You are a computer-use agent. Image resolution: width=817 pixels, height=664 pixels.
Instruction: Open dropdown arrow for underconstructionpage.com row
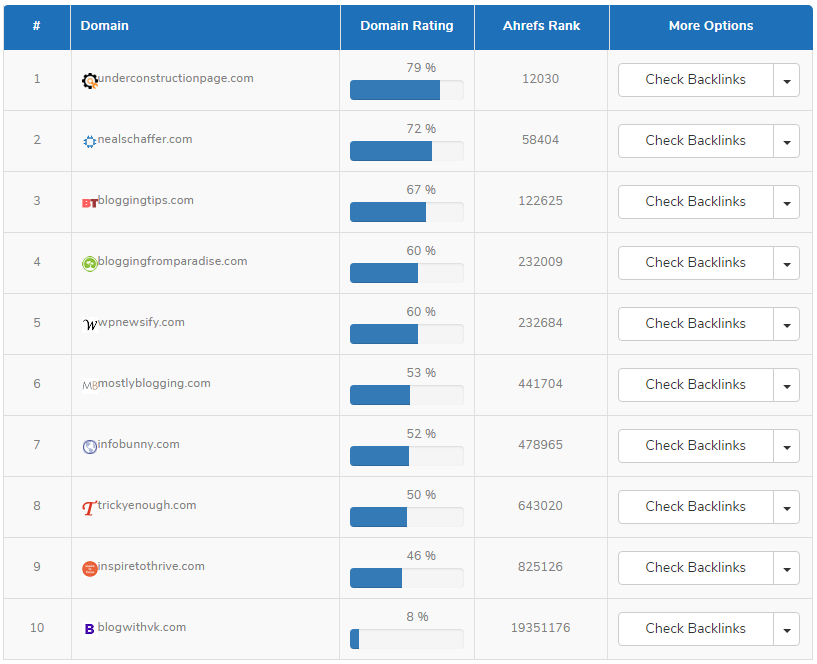click(787, 80)
